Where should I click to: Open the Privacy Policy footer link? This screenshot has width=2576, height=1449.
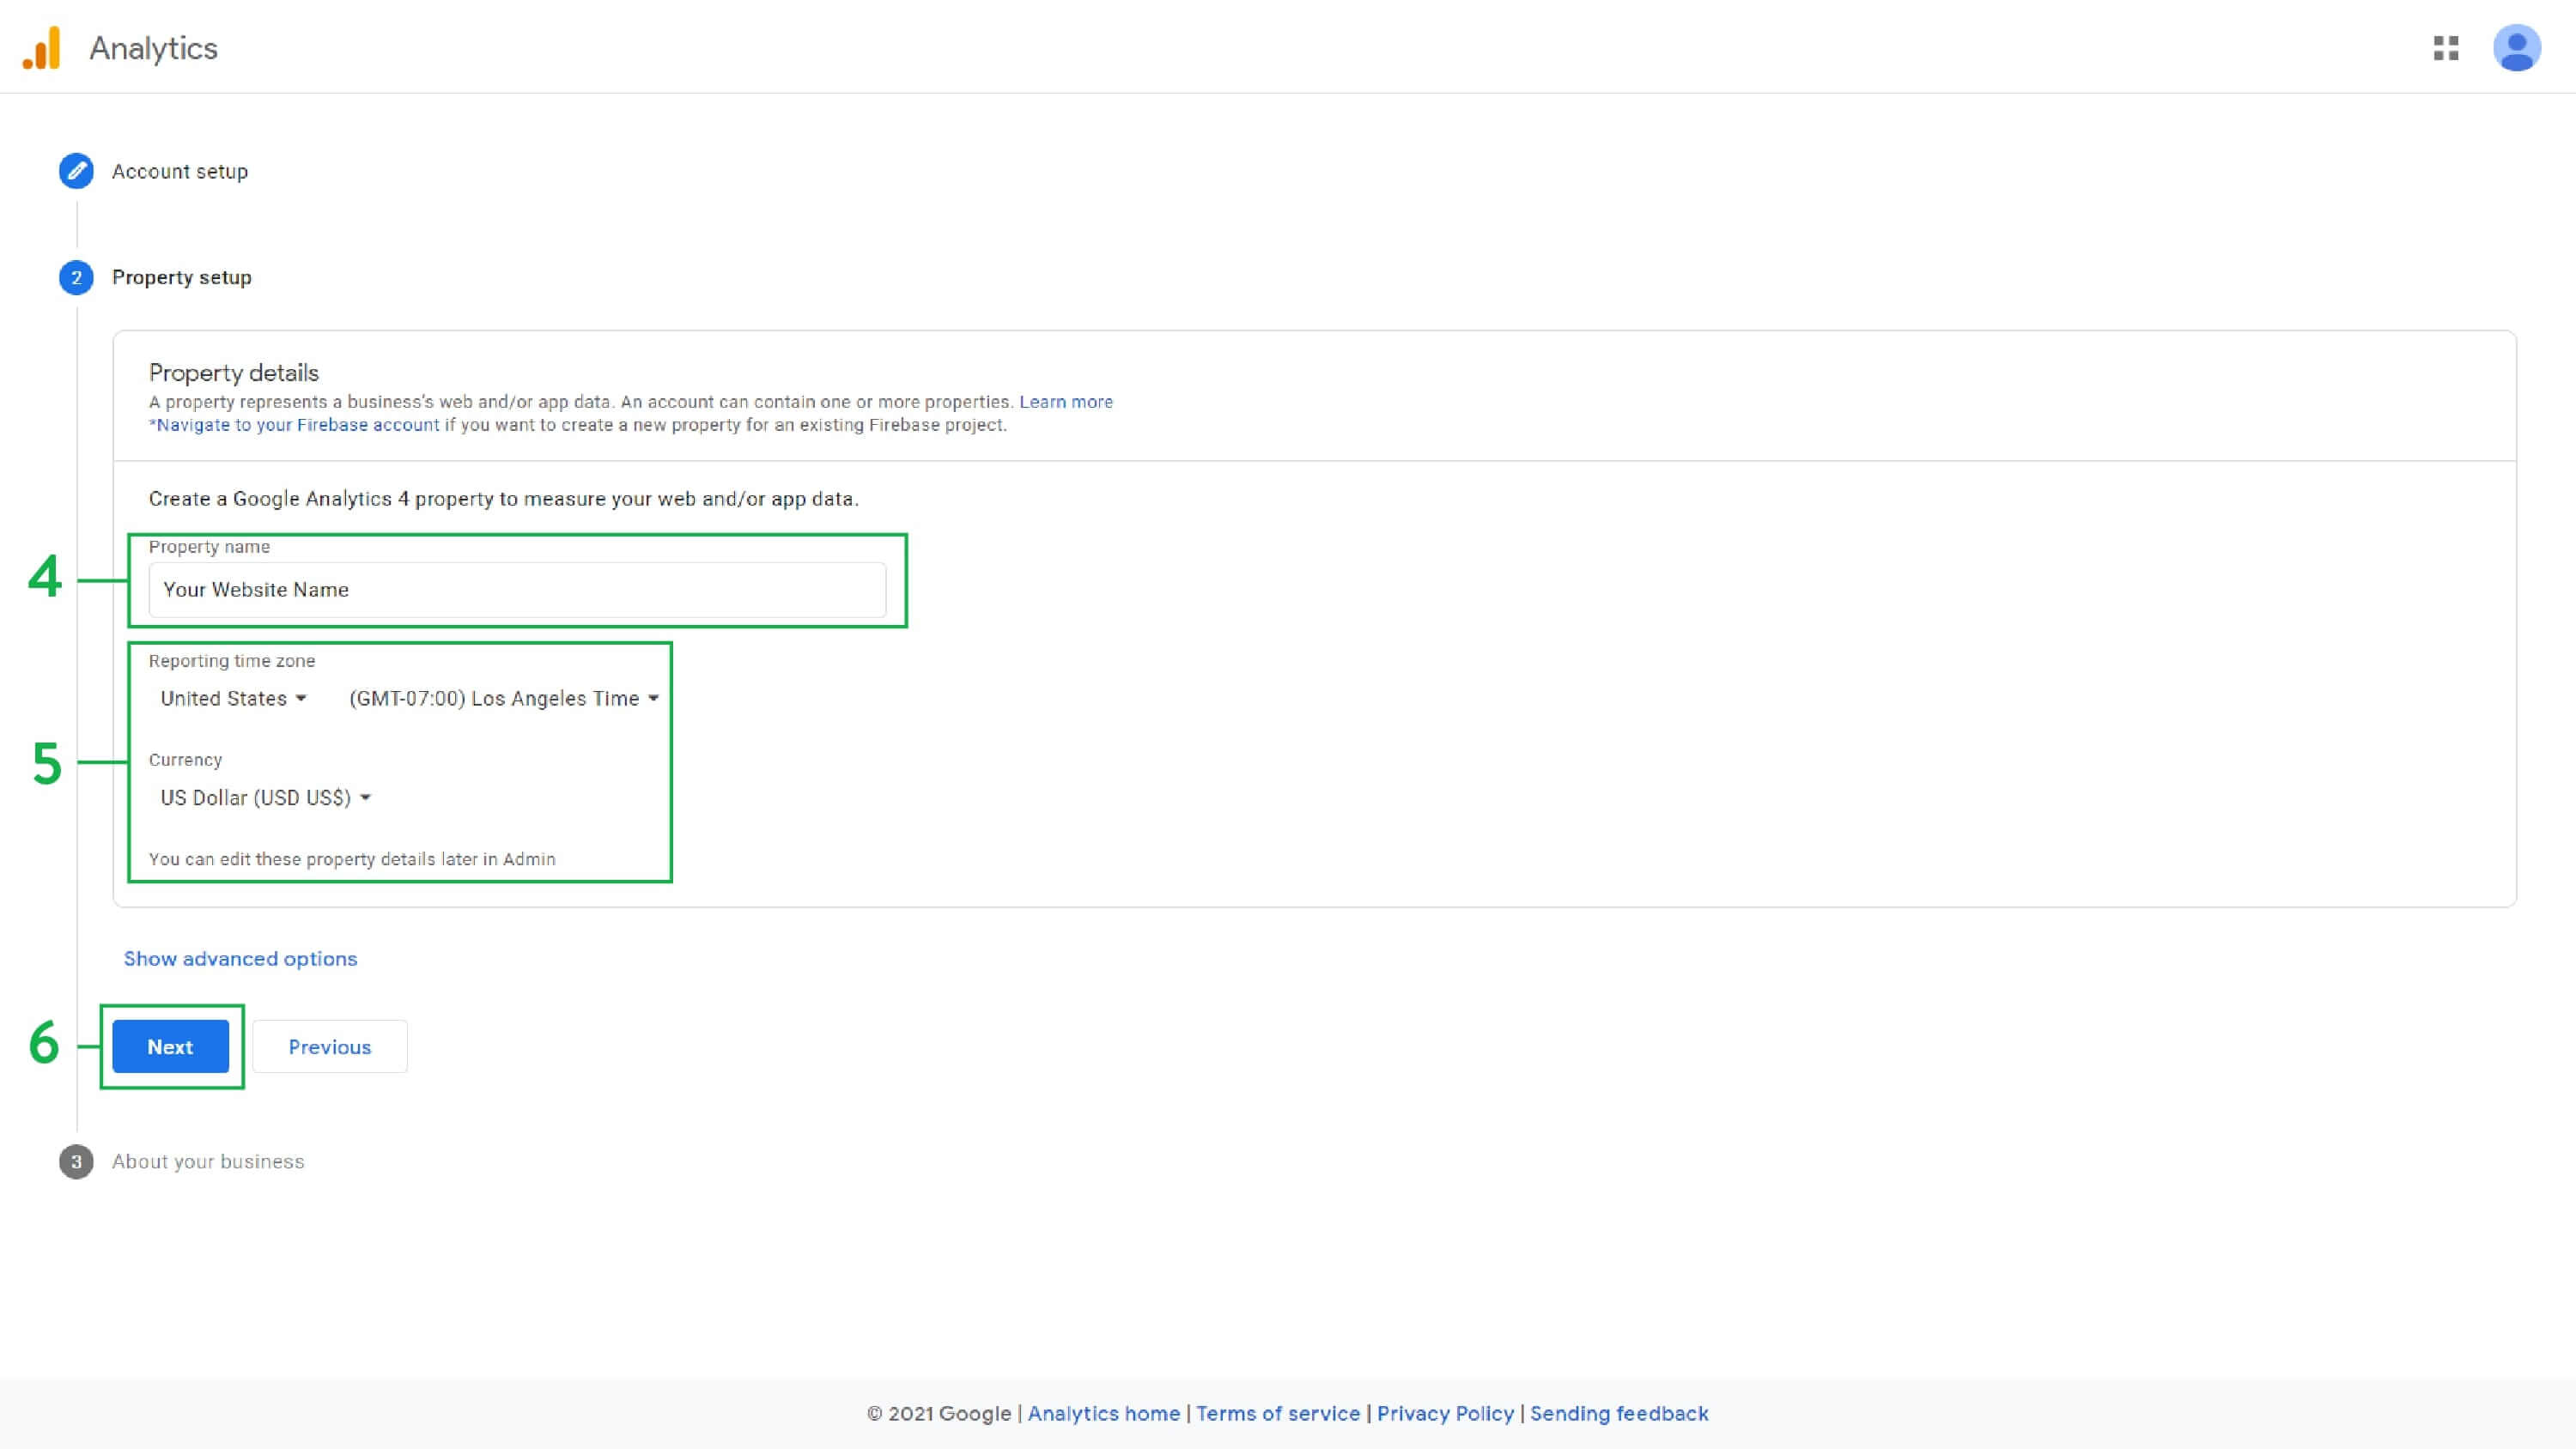pyautogui.click(x=1445, y=1413)
